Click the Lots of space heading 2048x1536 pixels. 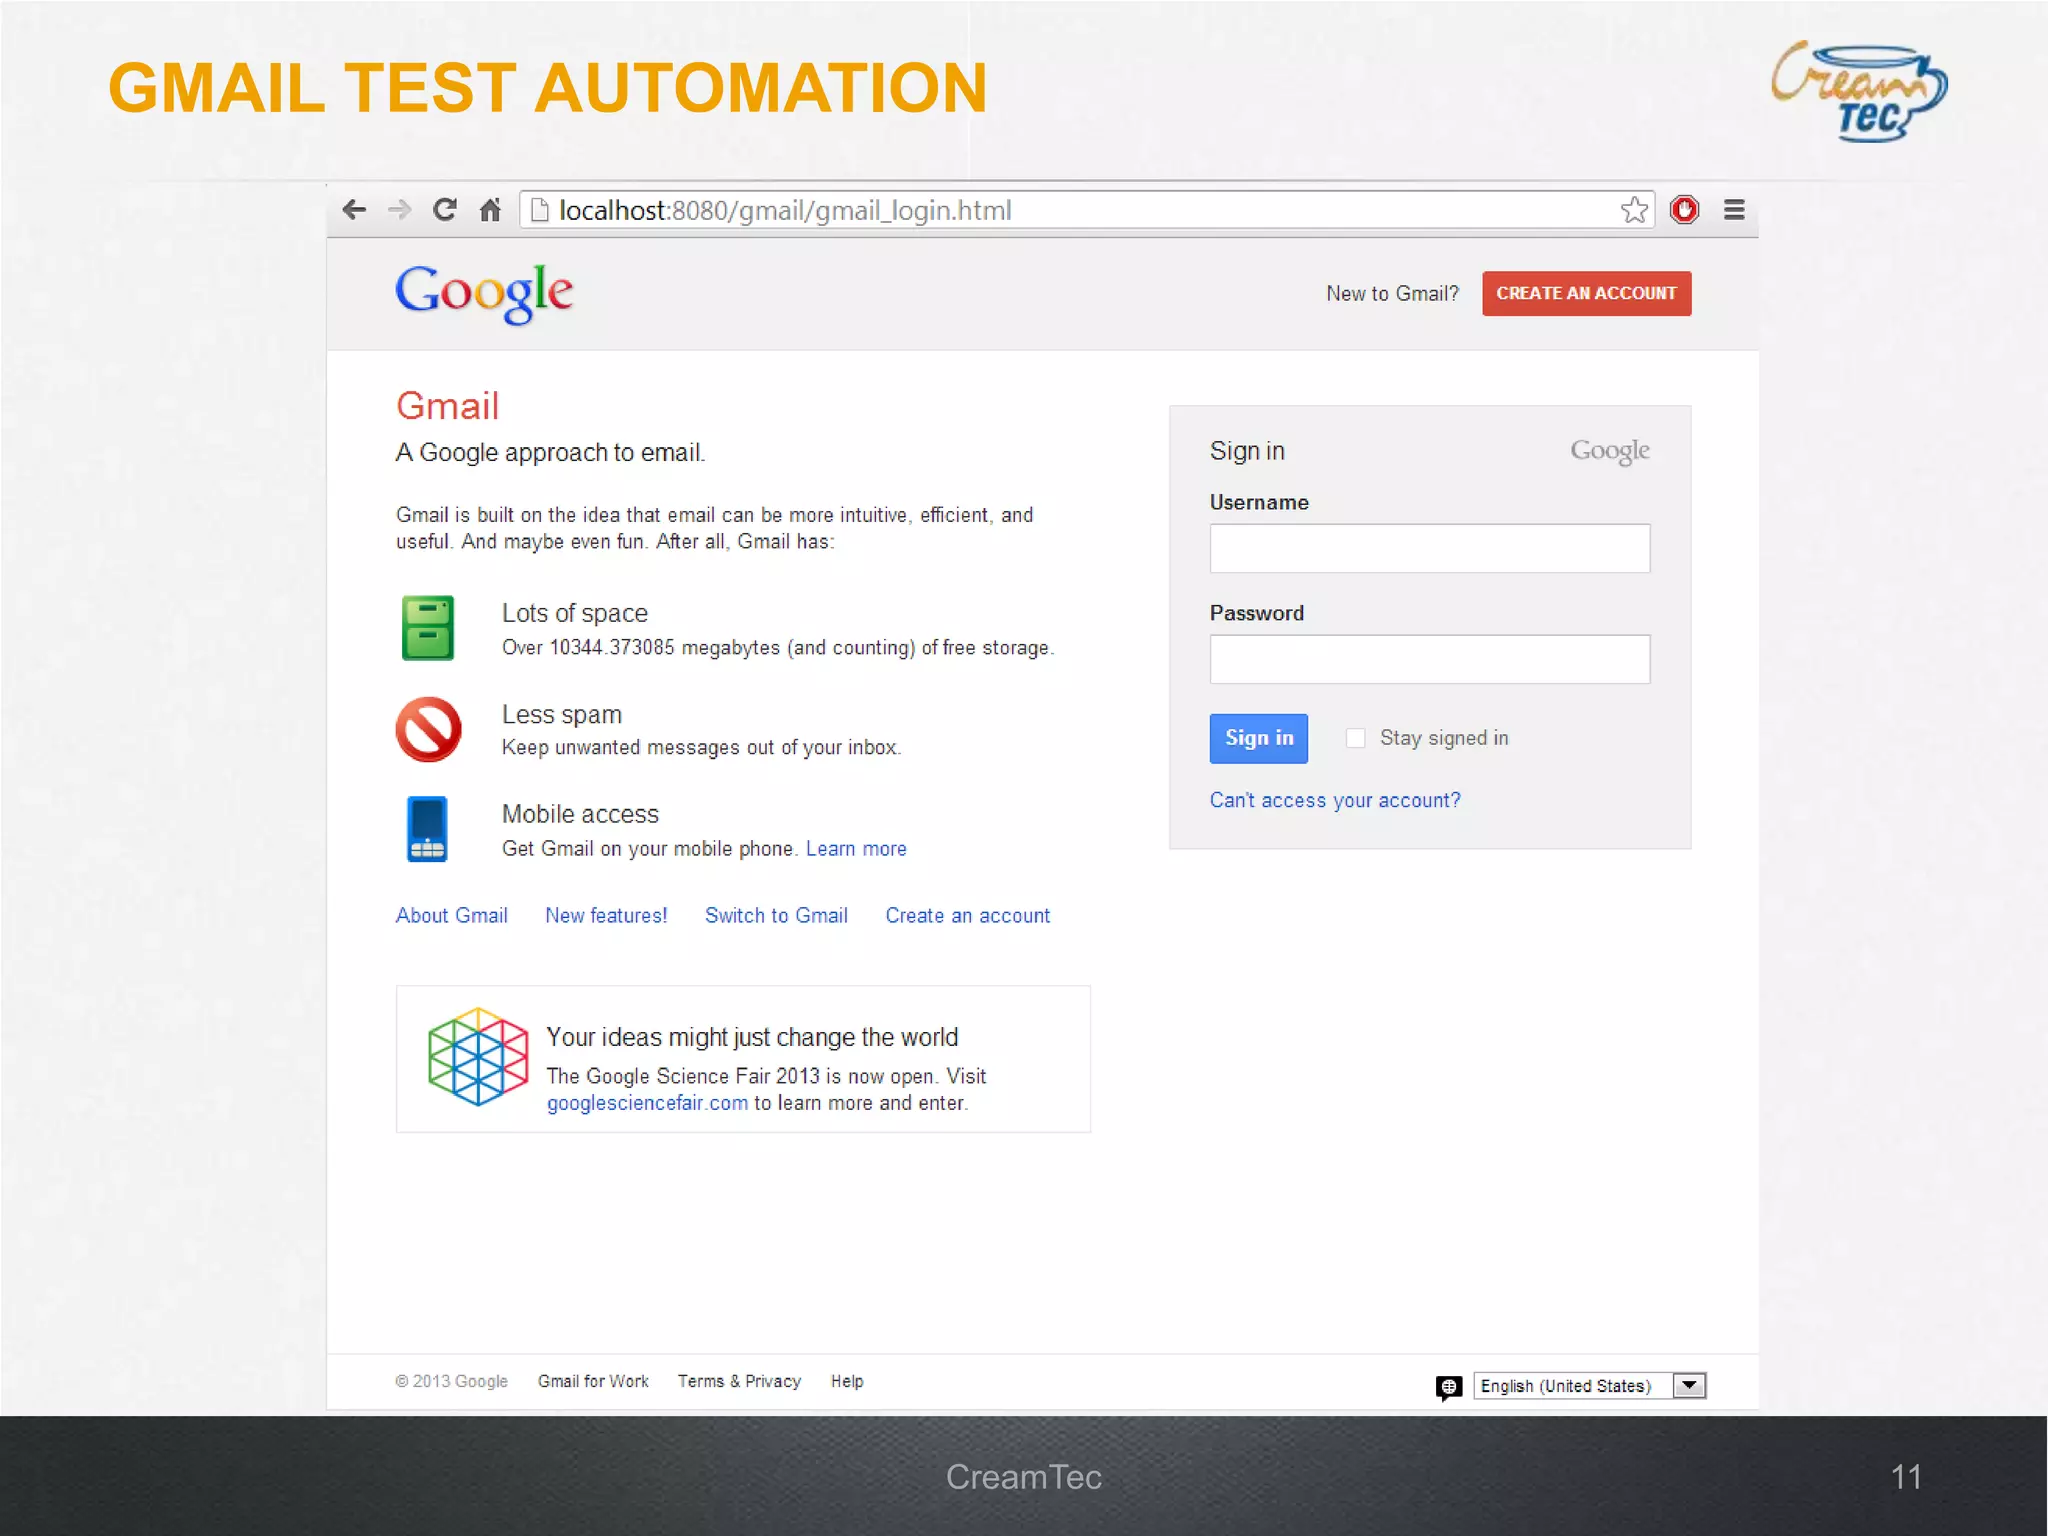(x=575, y=613)
